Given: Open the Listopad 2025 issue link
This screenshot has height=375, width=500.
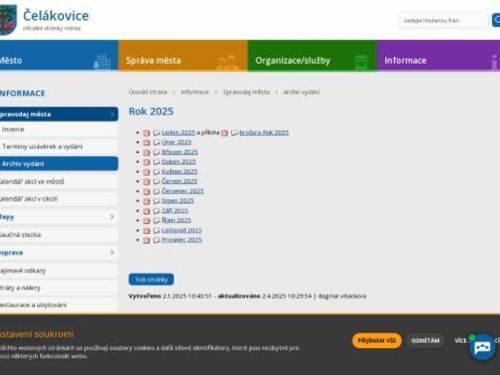Looking at the screenshot, I should pyautogui.click(x=182, y=230).
